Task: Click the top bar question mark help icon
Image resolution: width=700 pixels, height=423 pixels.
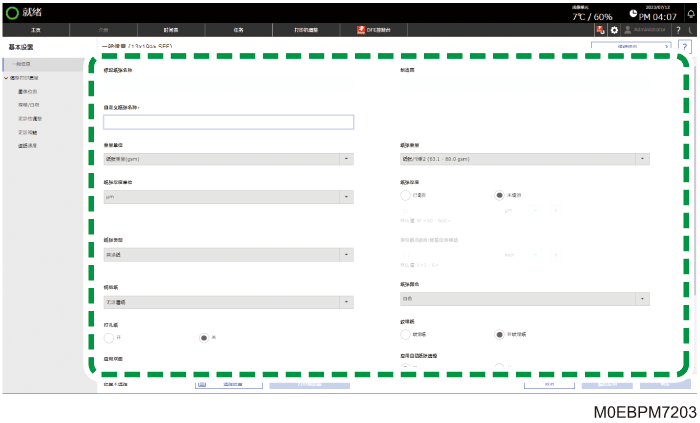Action: pos(678,30)
